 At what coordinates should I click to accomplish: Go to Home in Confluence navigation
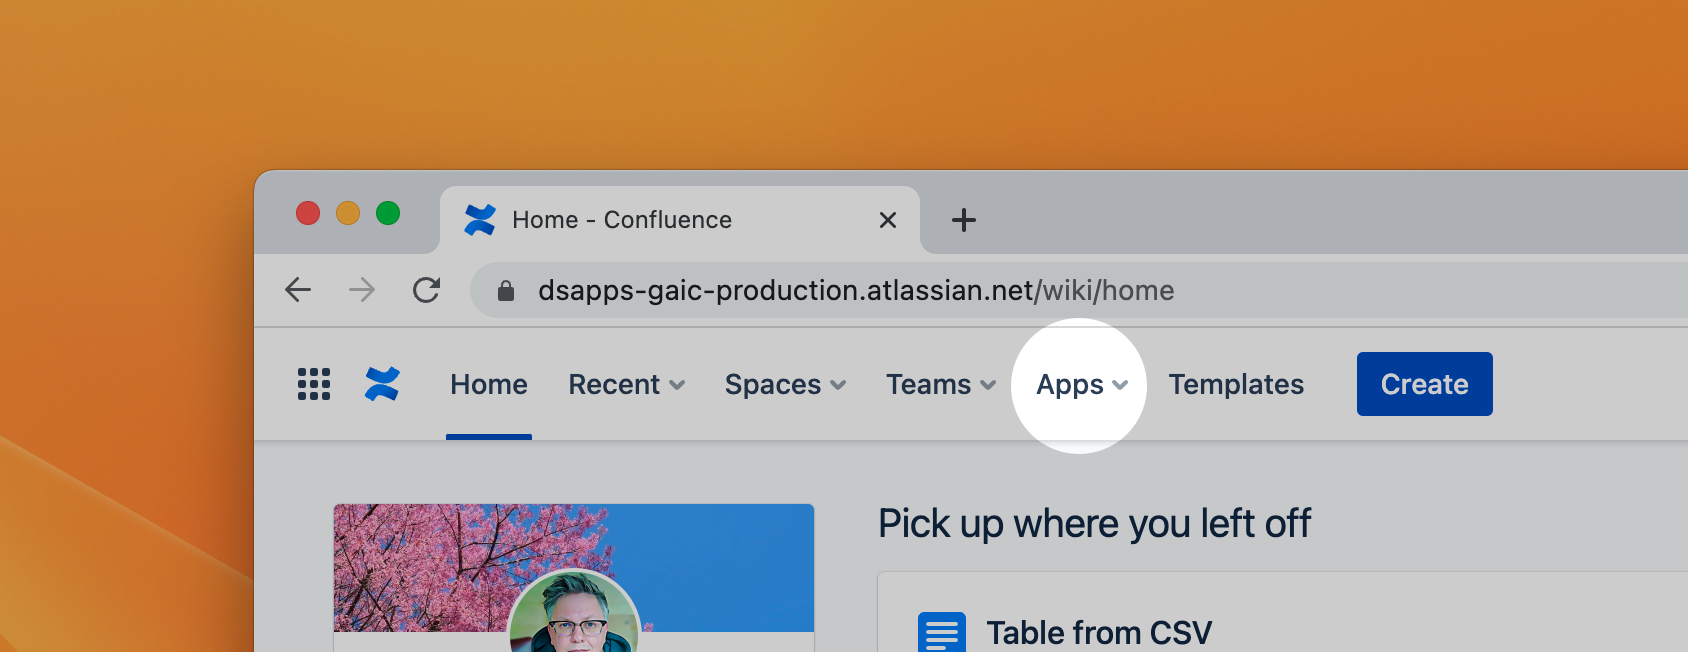tap(489, 385)
